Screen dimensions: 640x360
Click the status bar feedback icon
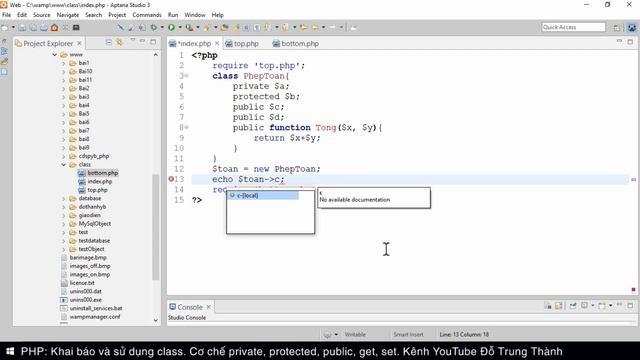coord(327,335)
